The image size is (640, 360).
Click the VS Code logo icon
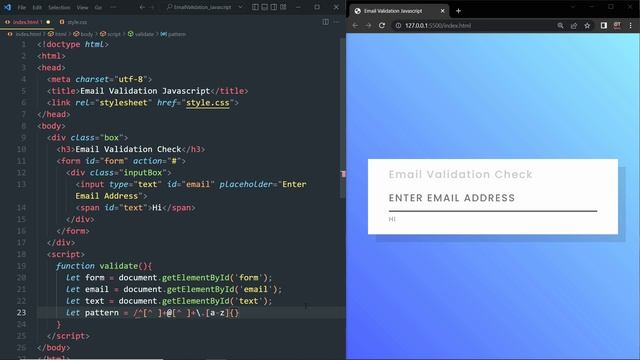(x=7, y=7)
